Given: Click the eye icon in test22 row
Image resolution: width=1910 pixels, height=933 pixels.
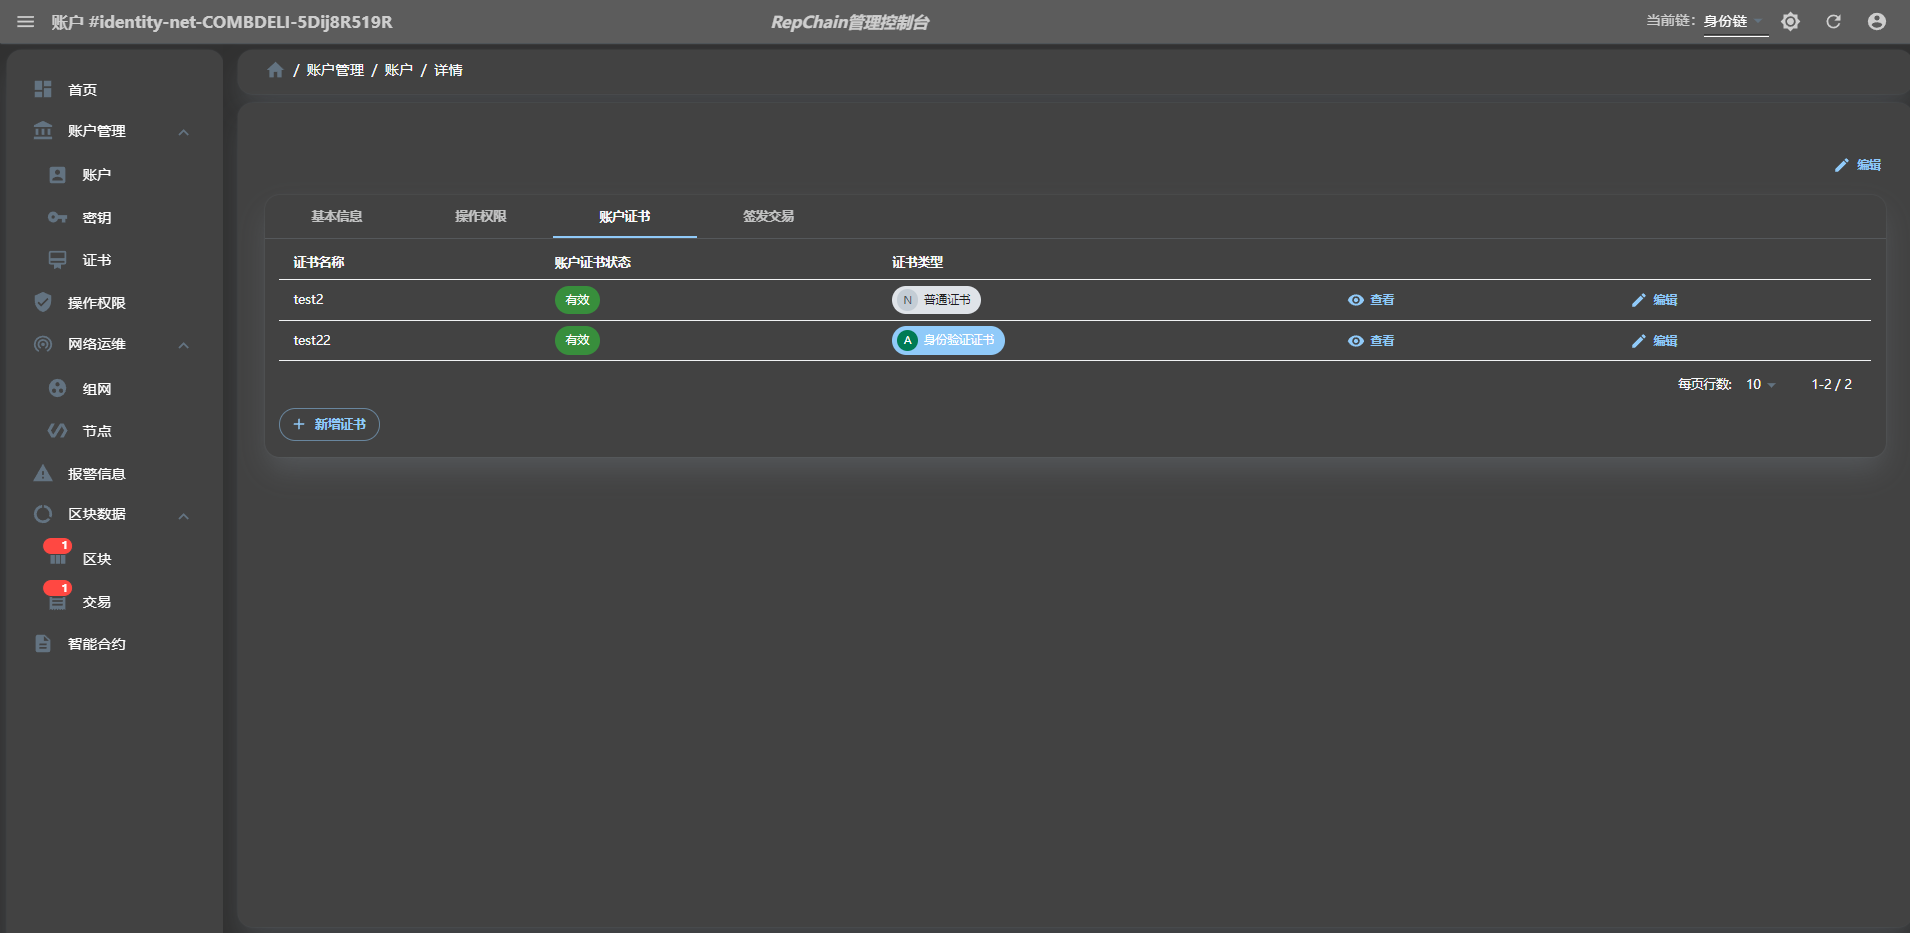Looking at the screenshot, I should (x=1356, y=341).
